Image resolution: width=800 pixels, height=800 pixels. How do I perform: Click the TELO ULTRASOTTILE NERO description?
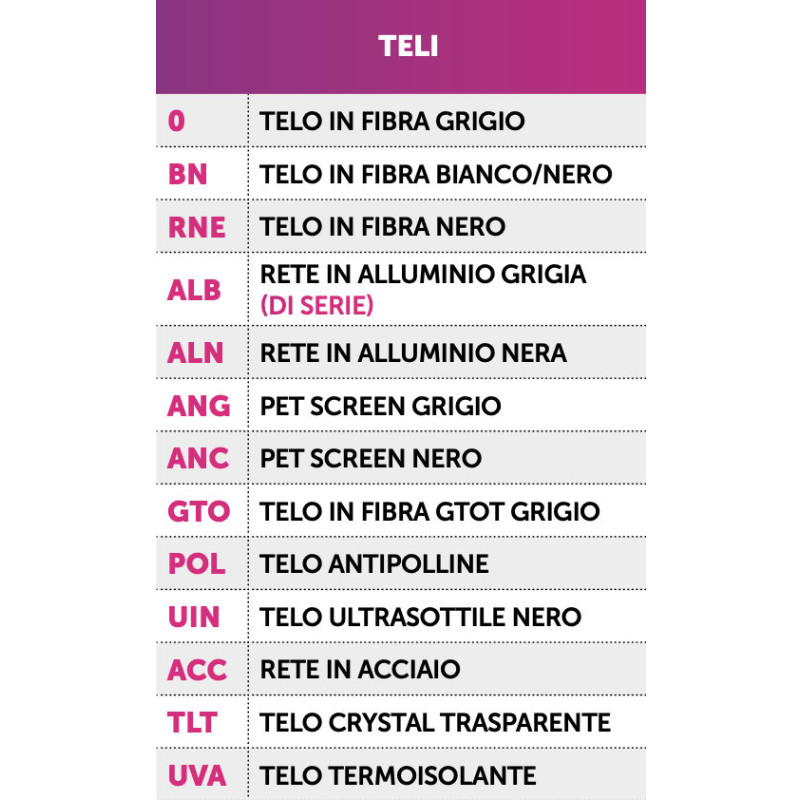click(421, 617)
